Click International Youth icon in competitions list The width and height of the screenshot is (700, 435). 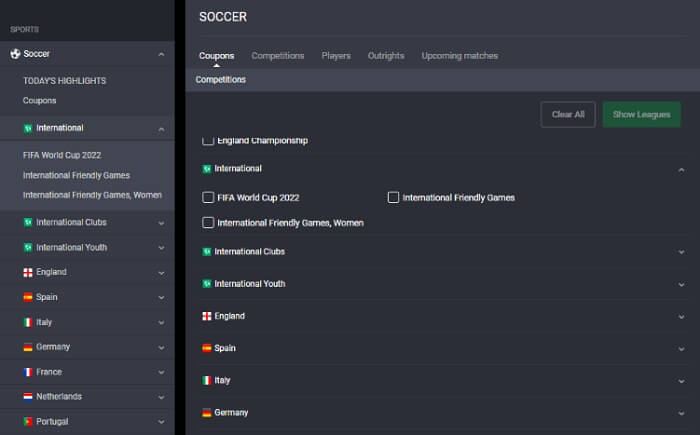207,284
